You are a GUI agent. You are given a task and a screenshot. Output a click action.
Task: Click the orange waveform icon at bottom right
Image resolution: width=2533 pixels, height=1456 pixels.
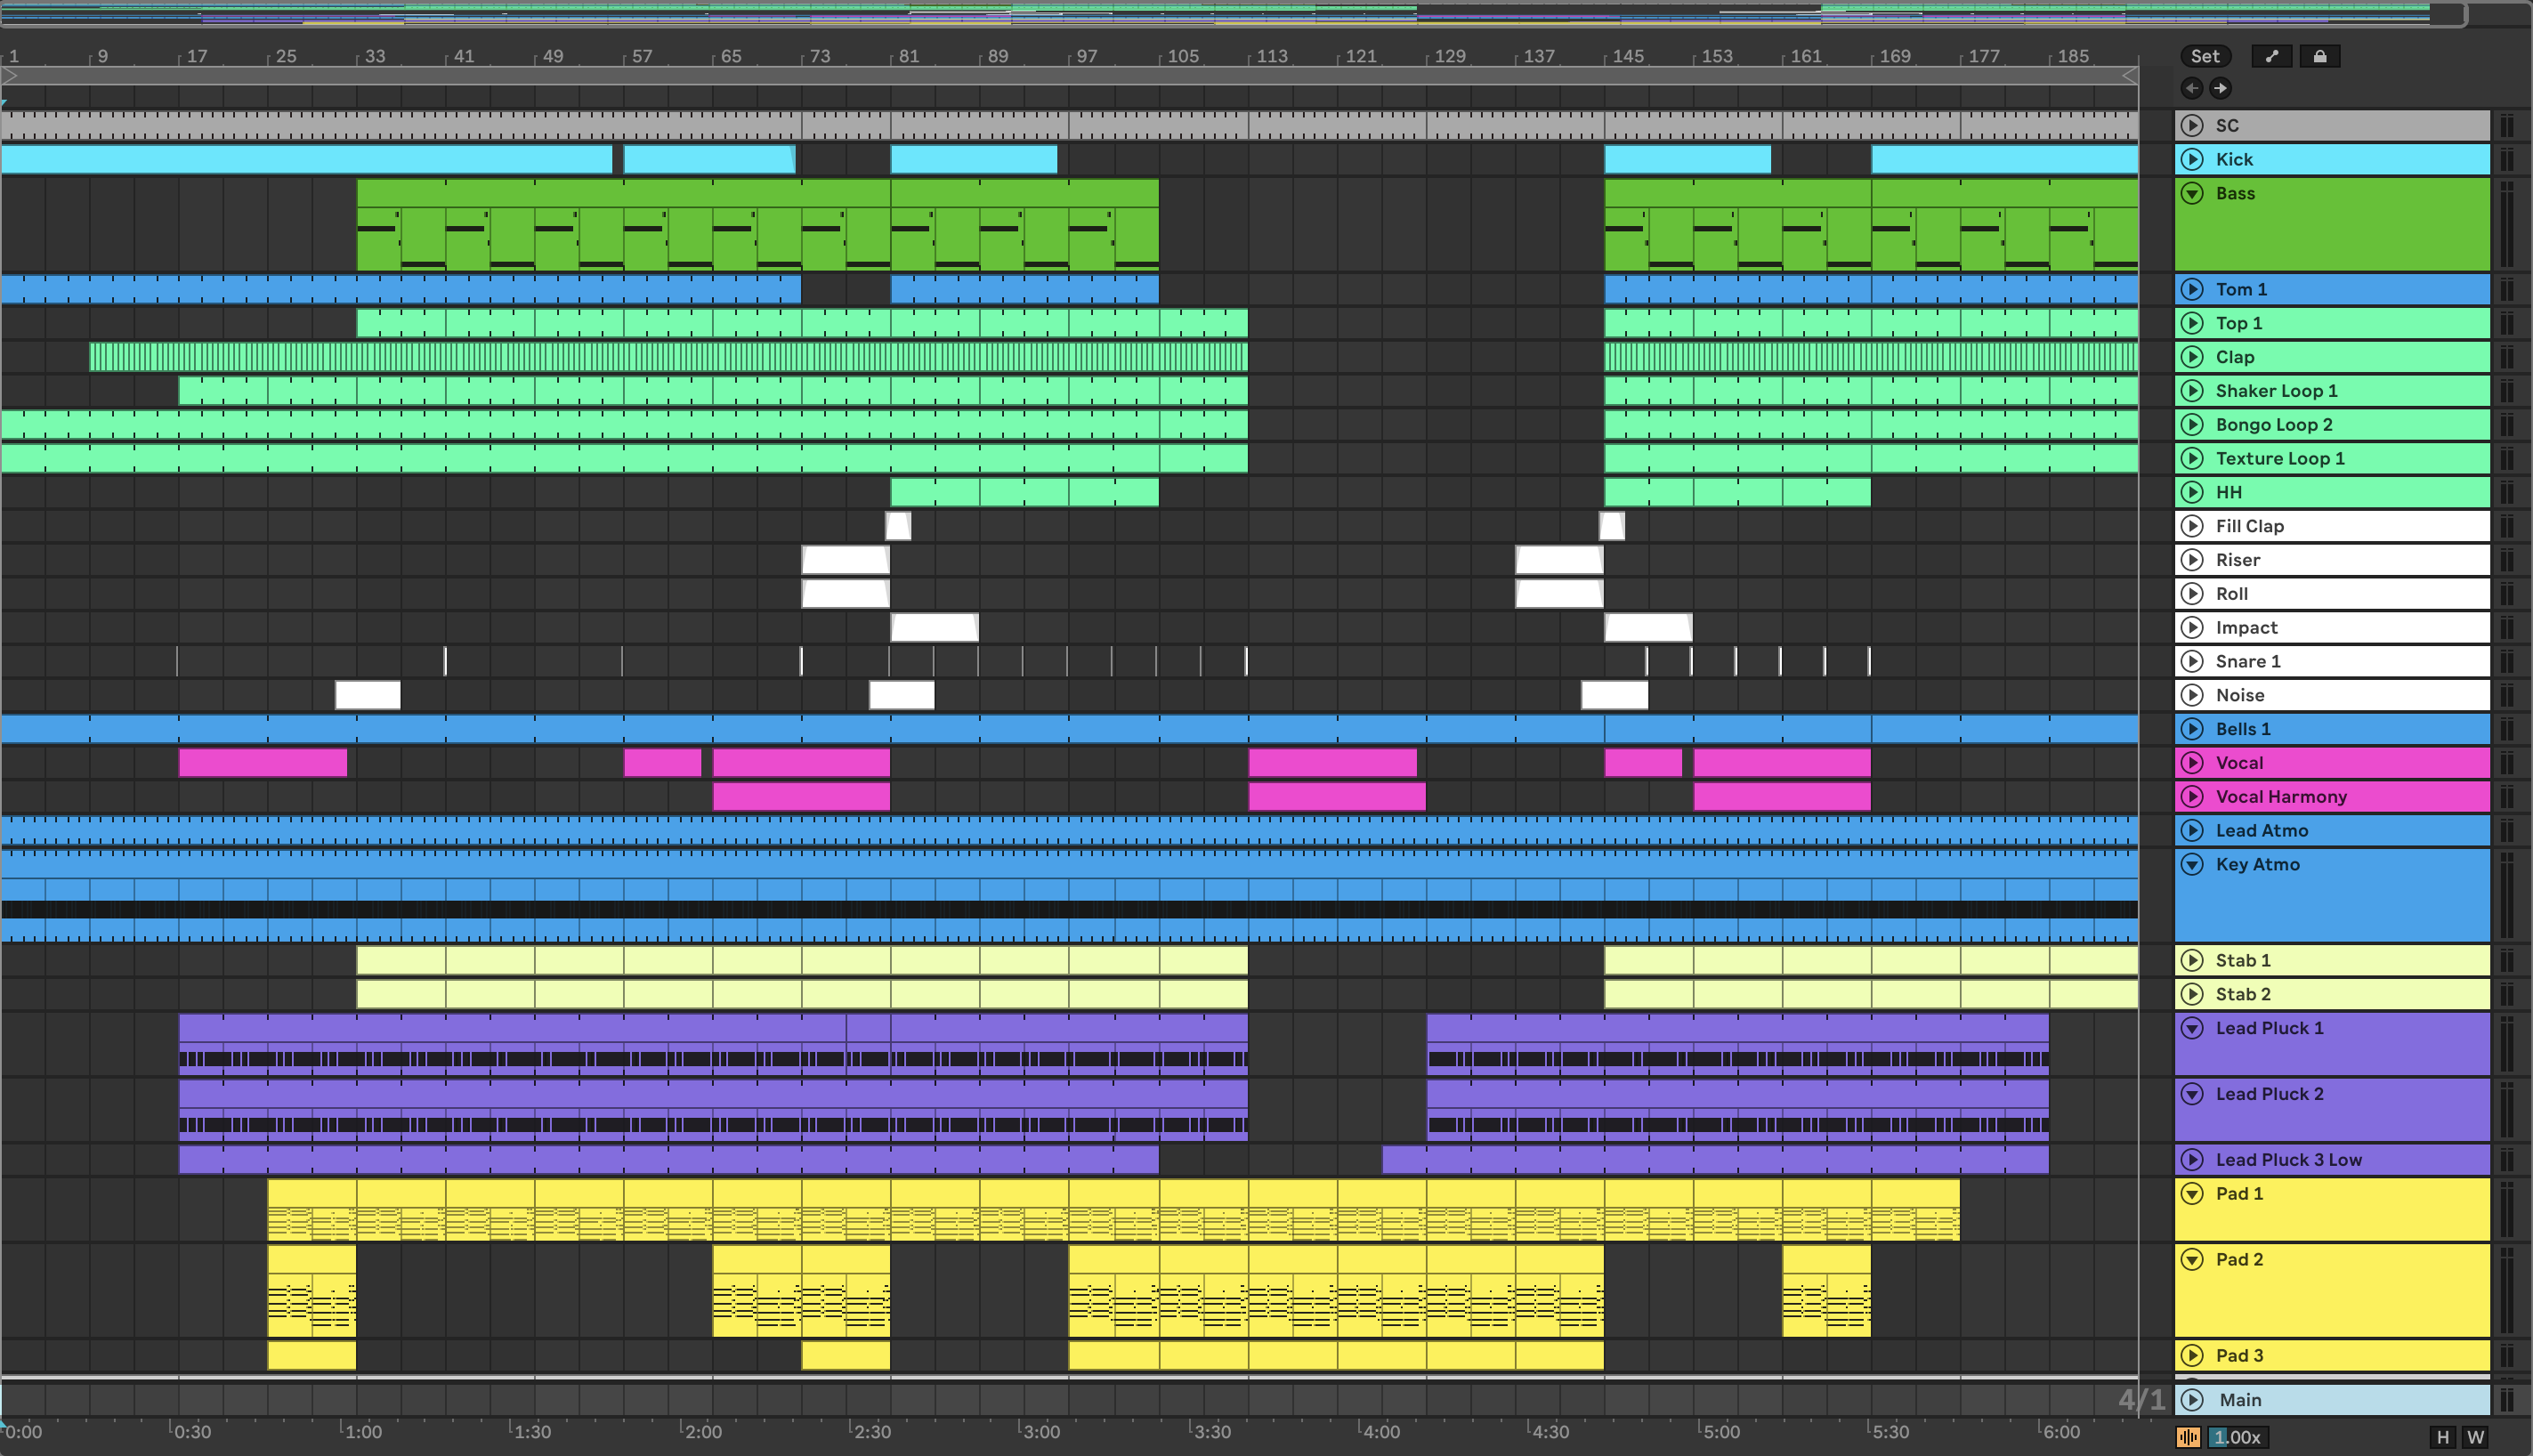click(2188, 1437)
